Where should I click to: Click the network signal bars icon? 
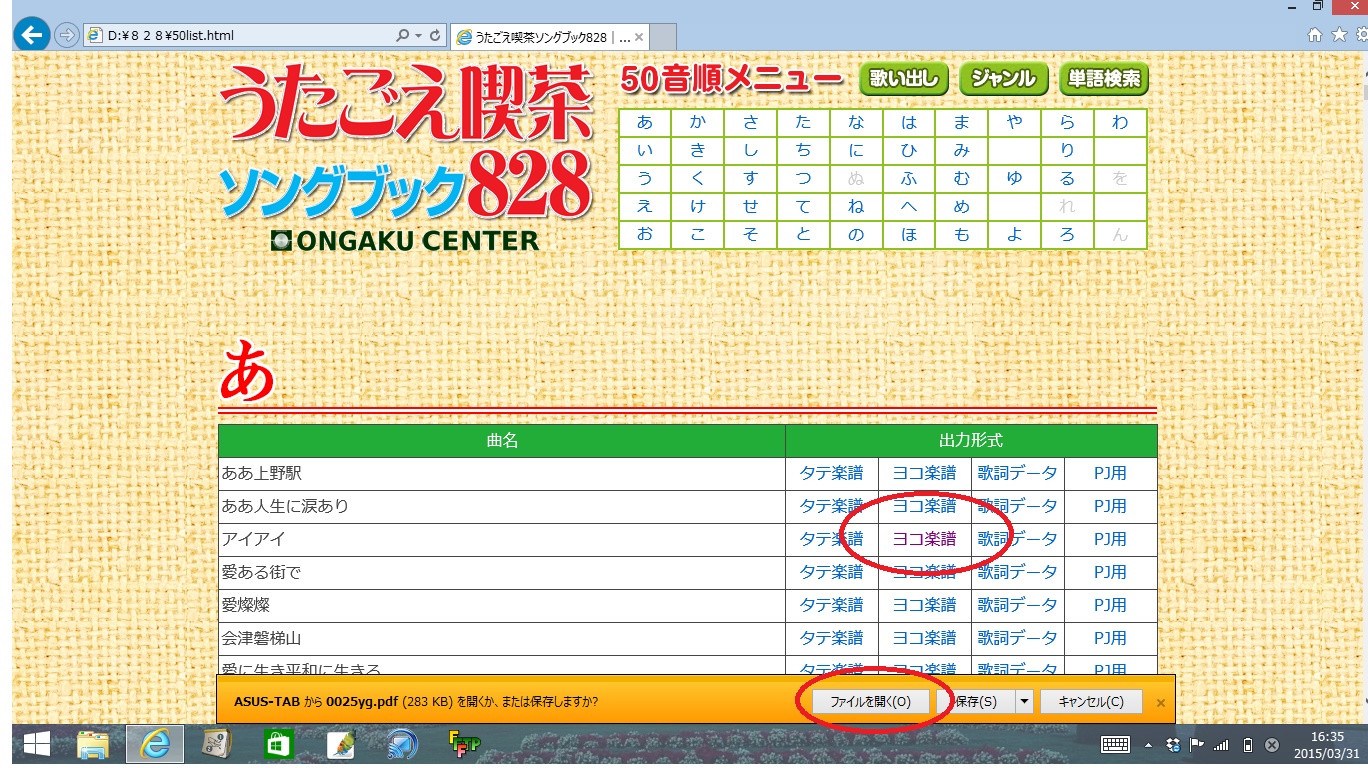coord(1220,745)
